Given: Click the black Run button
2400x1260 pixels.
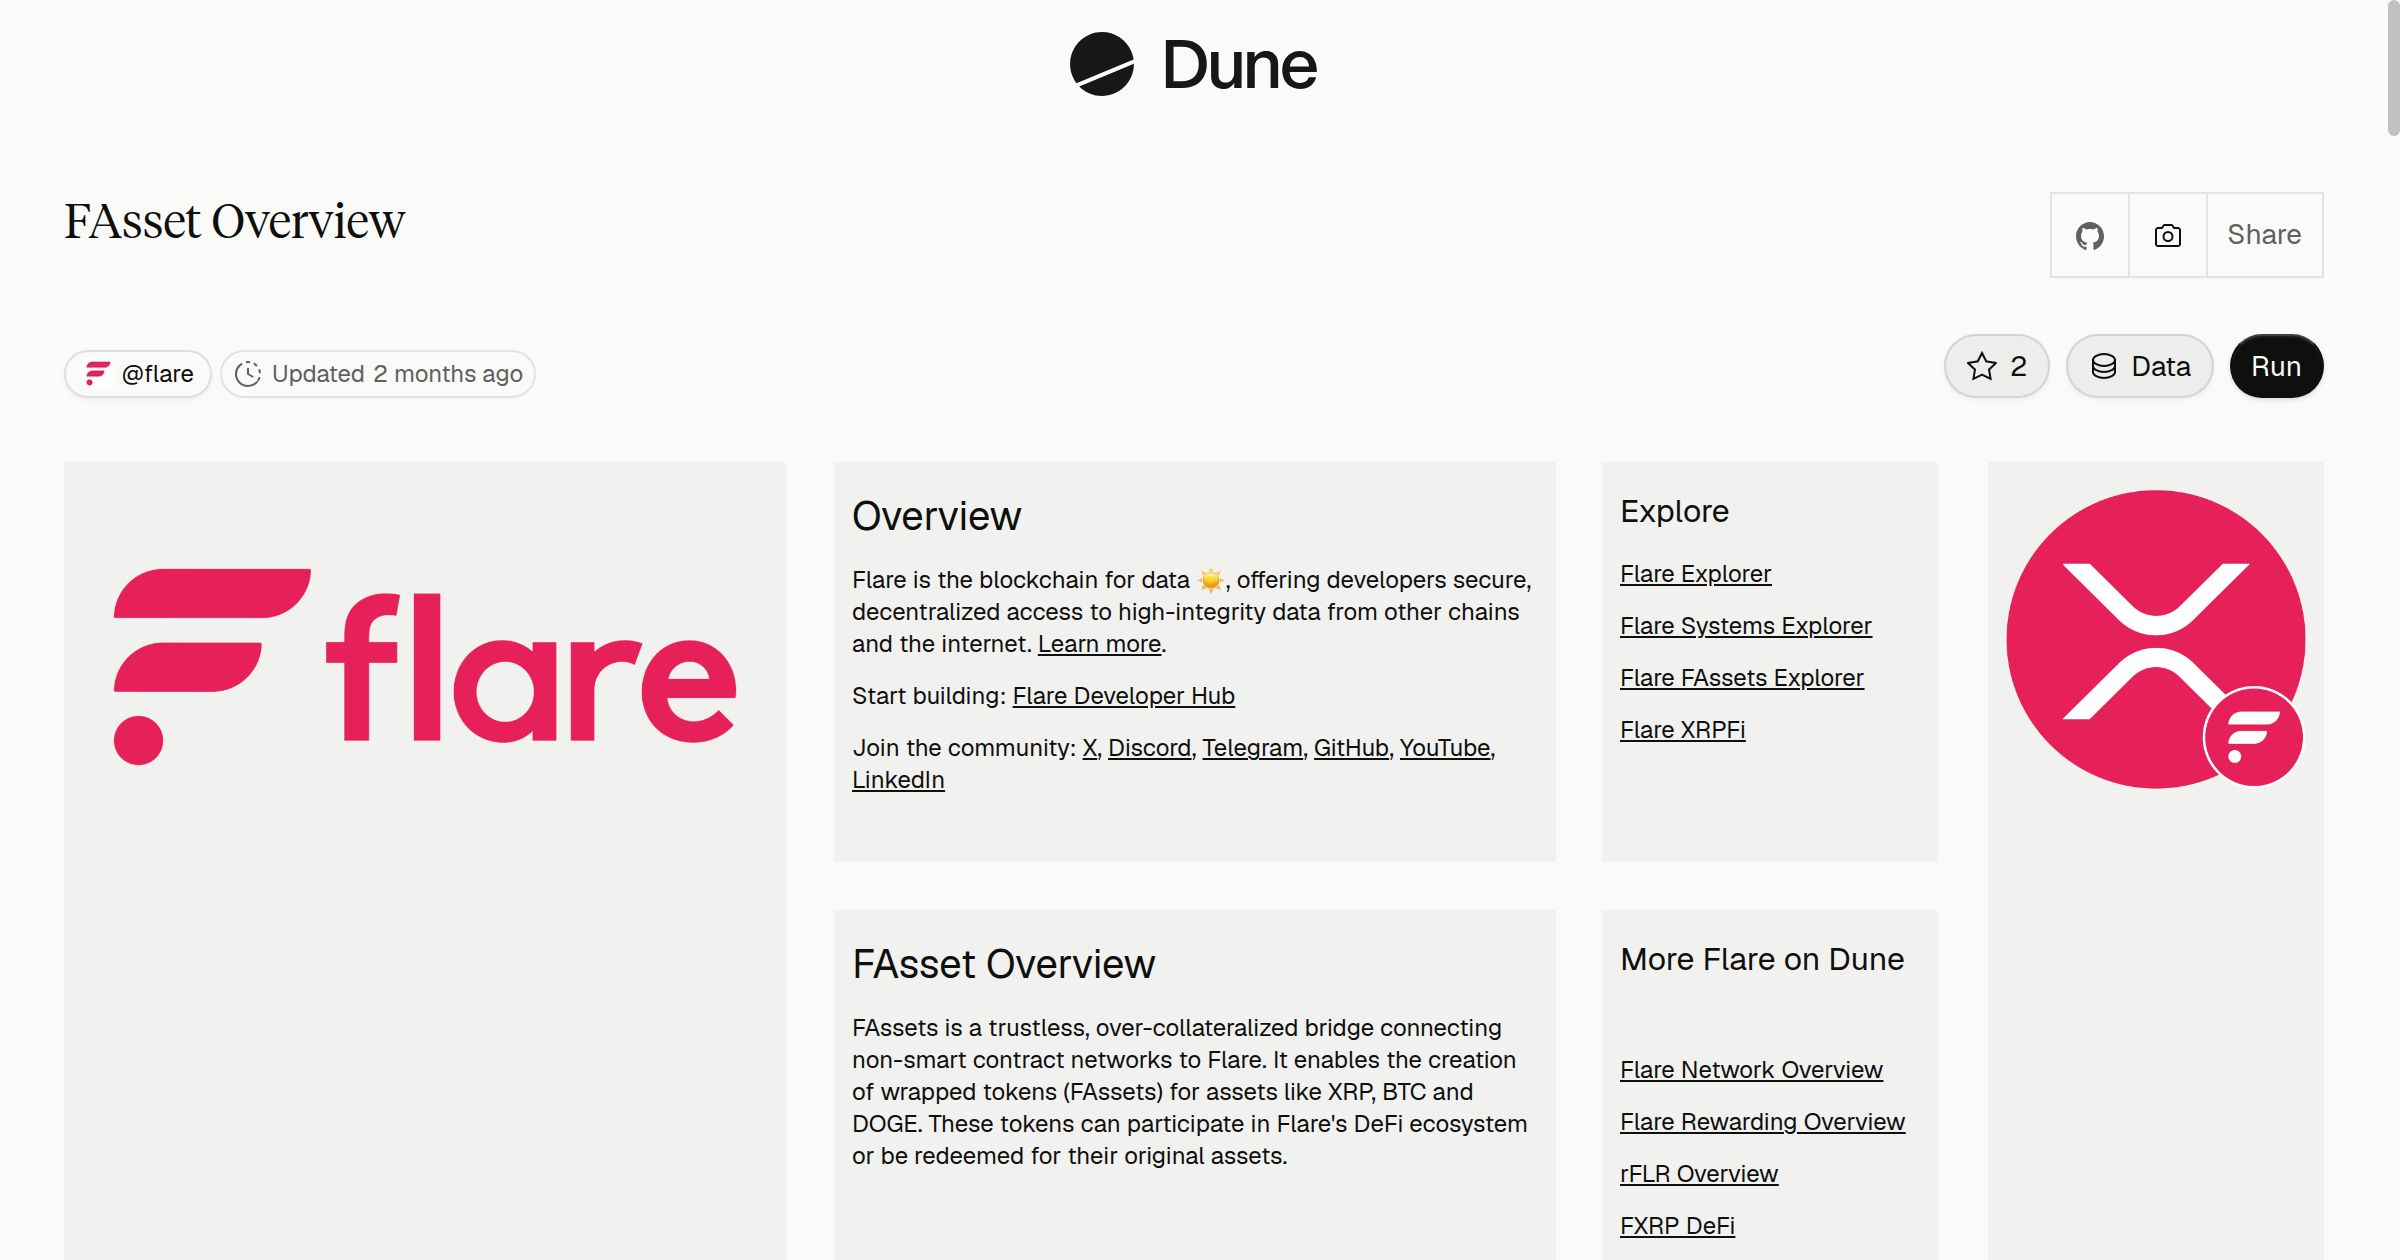Looking at the screenshot, I should [x=2276, y=366].
